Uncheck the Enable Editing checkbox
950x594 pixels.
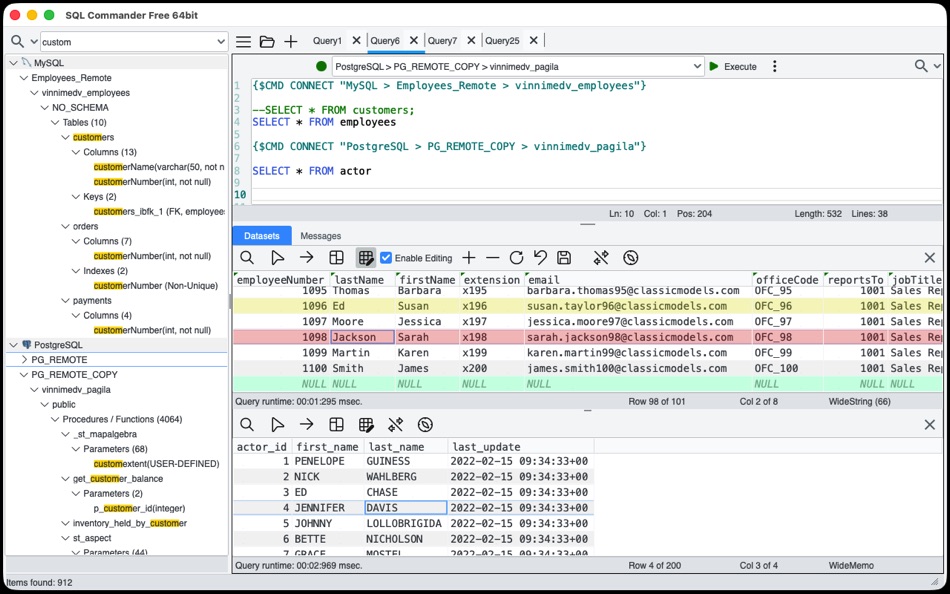386,258
